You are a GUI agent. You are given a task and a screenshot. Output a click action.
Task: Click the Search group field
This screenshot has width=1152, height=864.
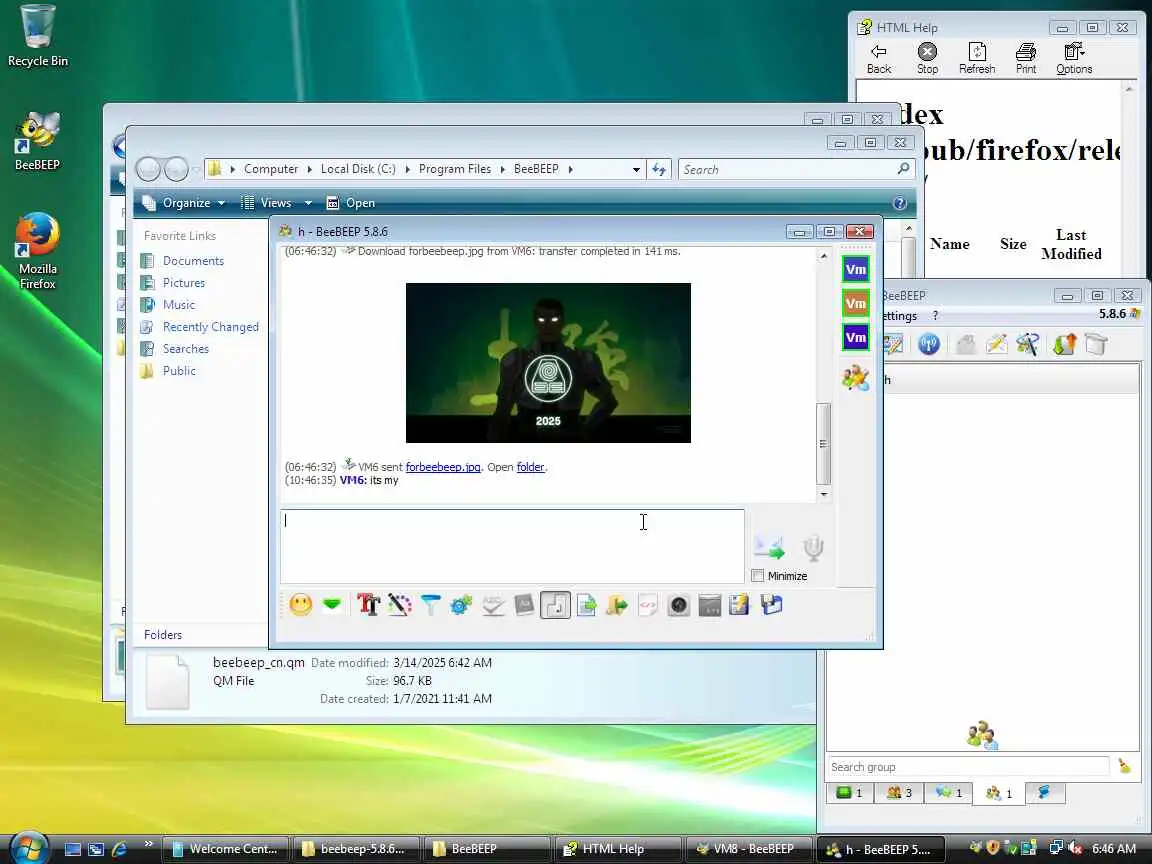(x=968, y=767)
